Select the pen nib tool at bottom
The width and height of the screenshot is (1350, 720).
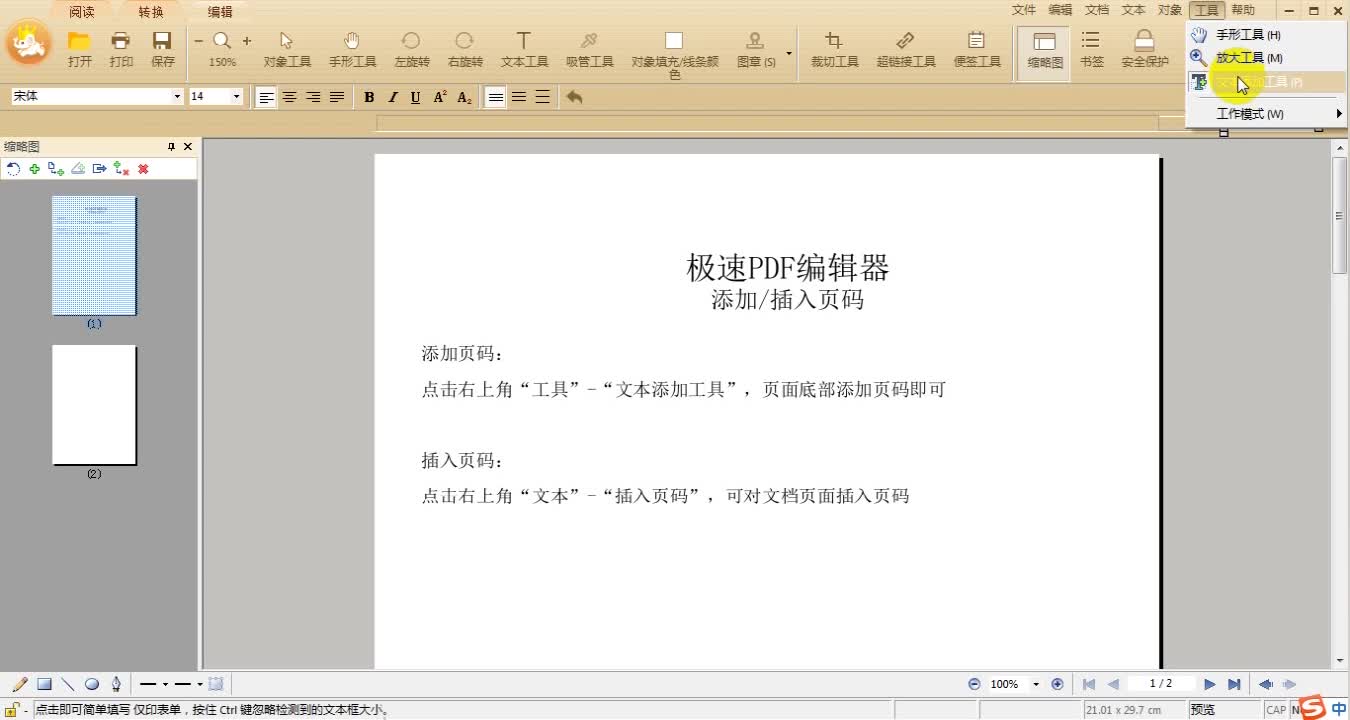pyautogui.click(x=116, y=684)
